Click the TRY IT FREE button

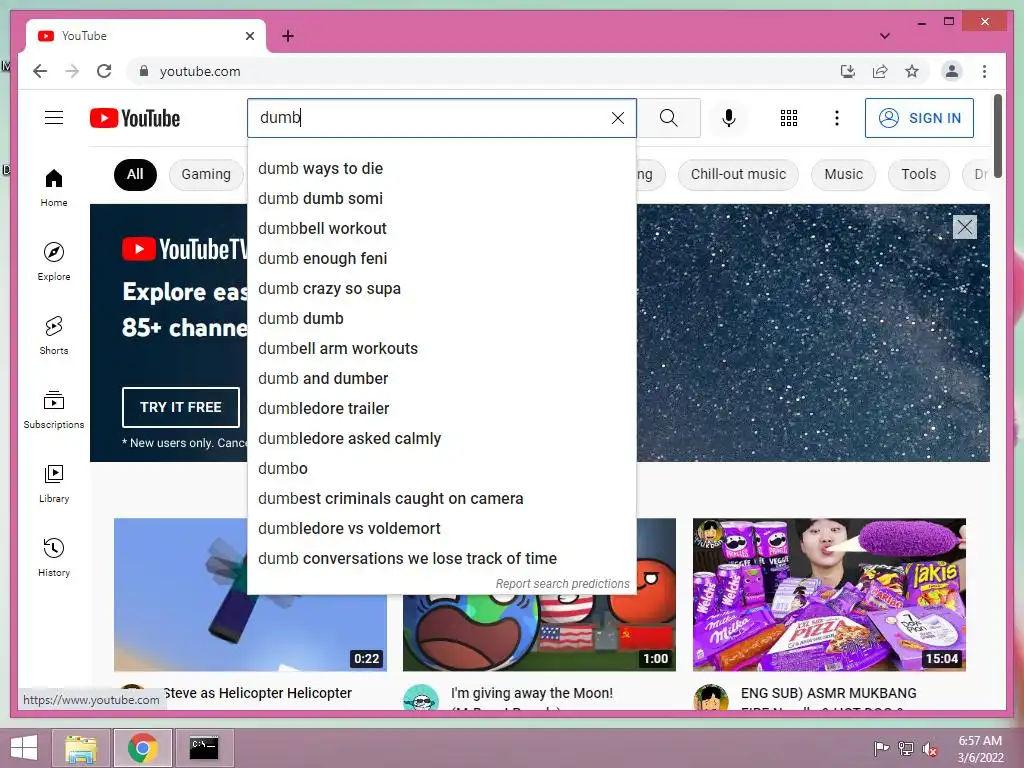pos(181,407)
